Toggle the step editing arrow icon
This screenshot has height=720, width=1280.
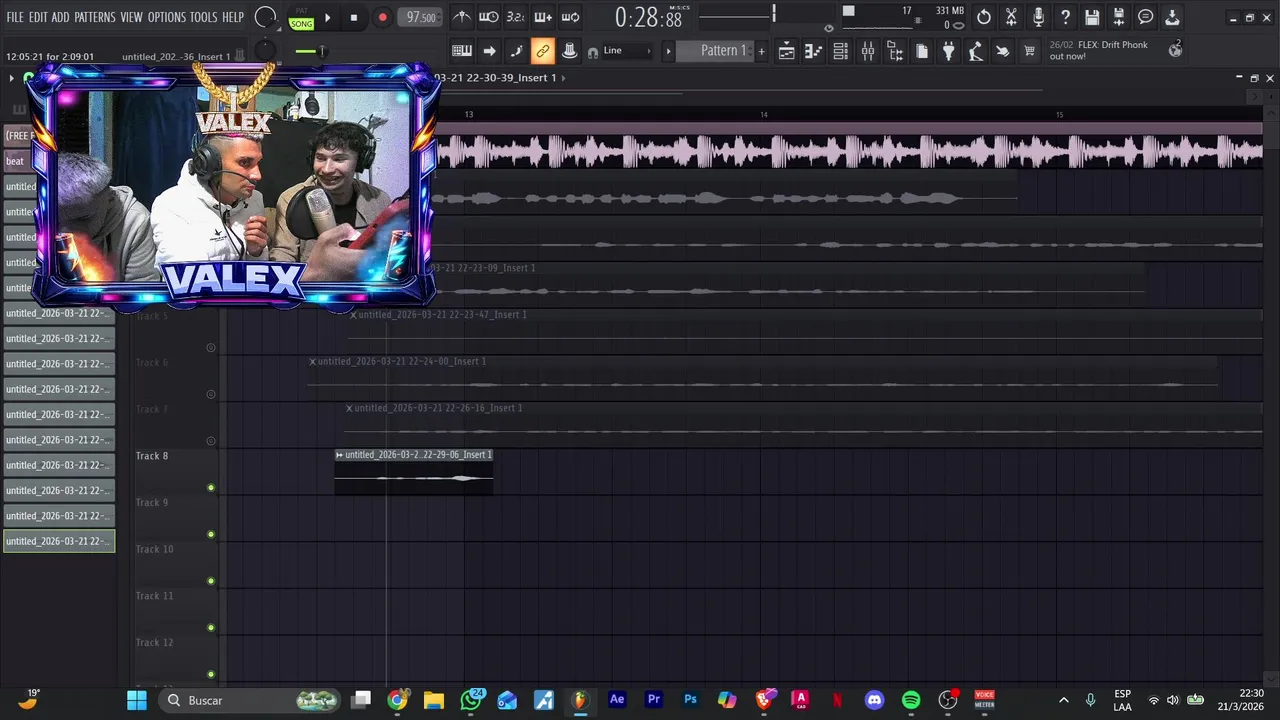pyautogui.click(x=489, y=51)
